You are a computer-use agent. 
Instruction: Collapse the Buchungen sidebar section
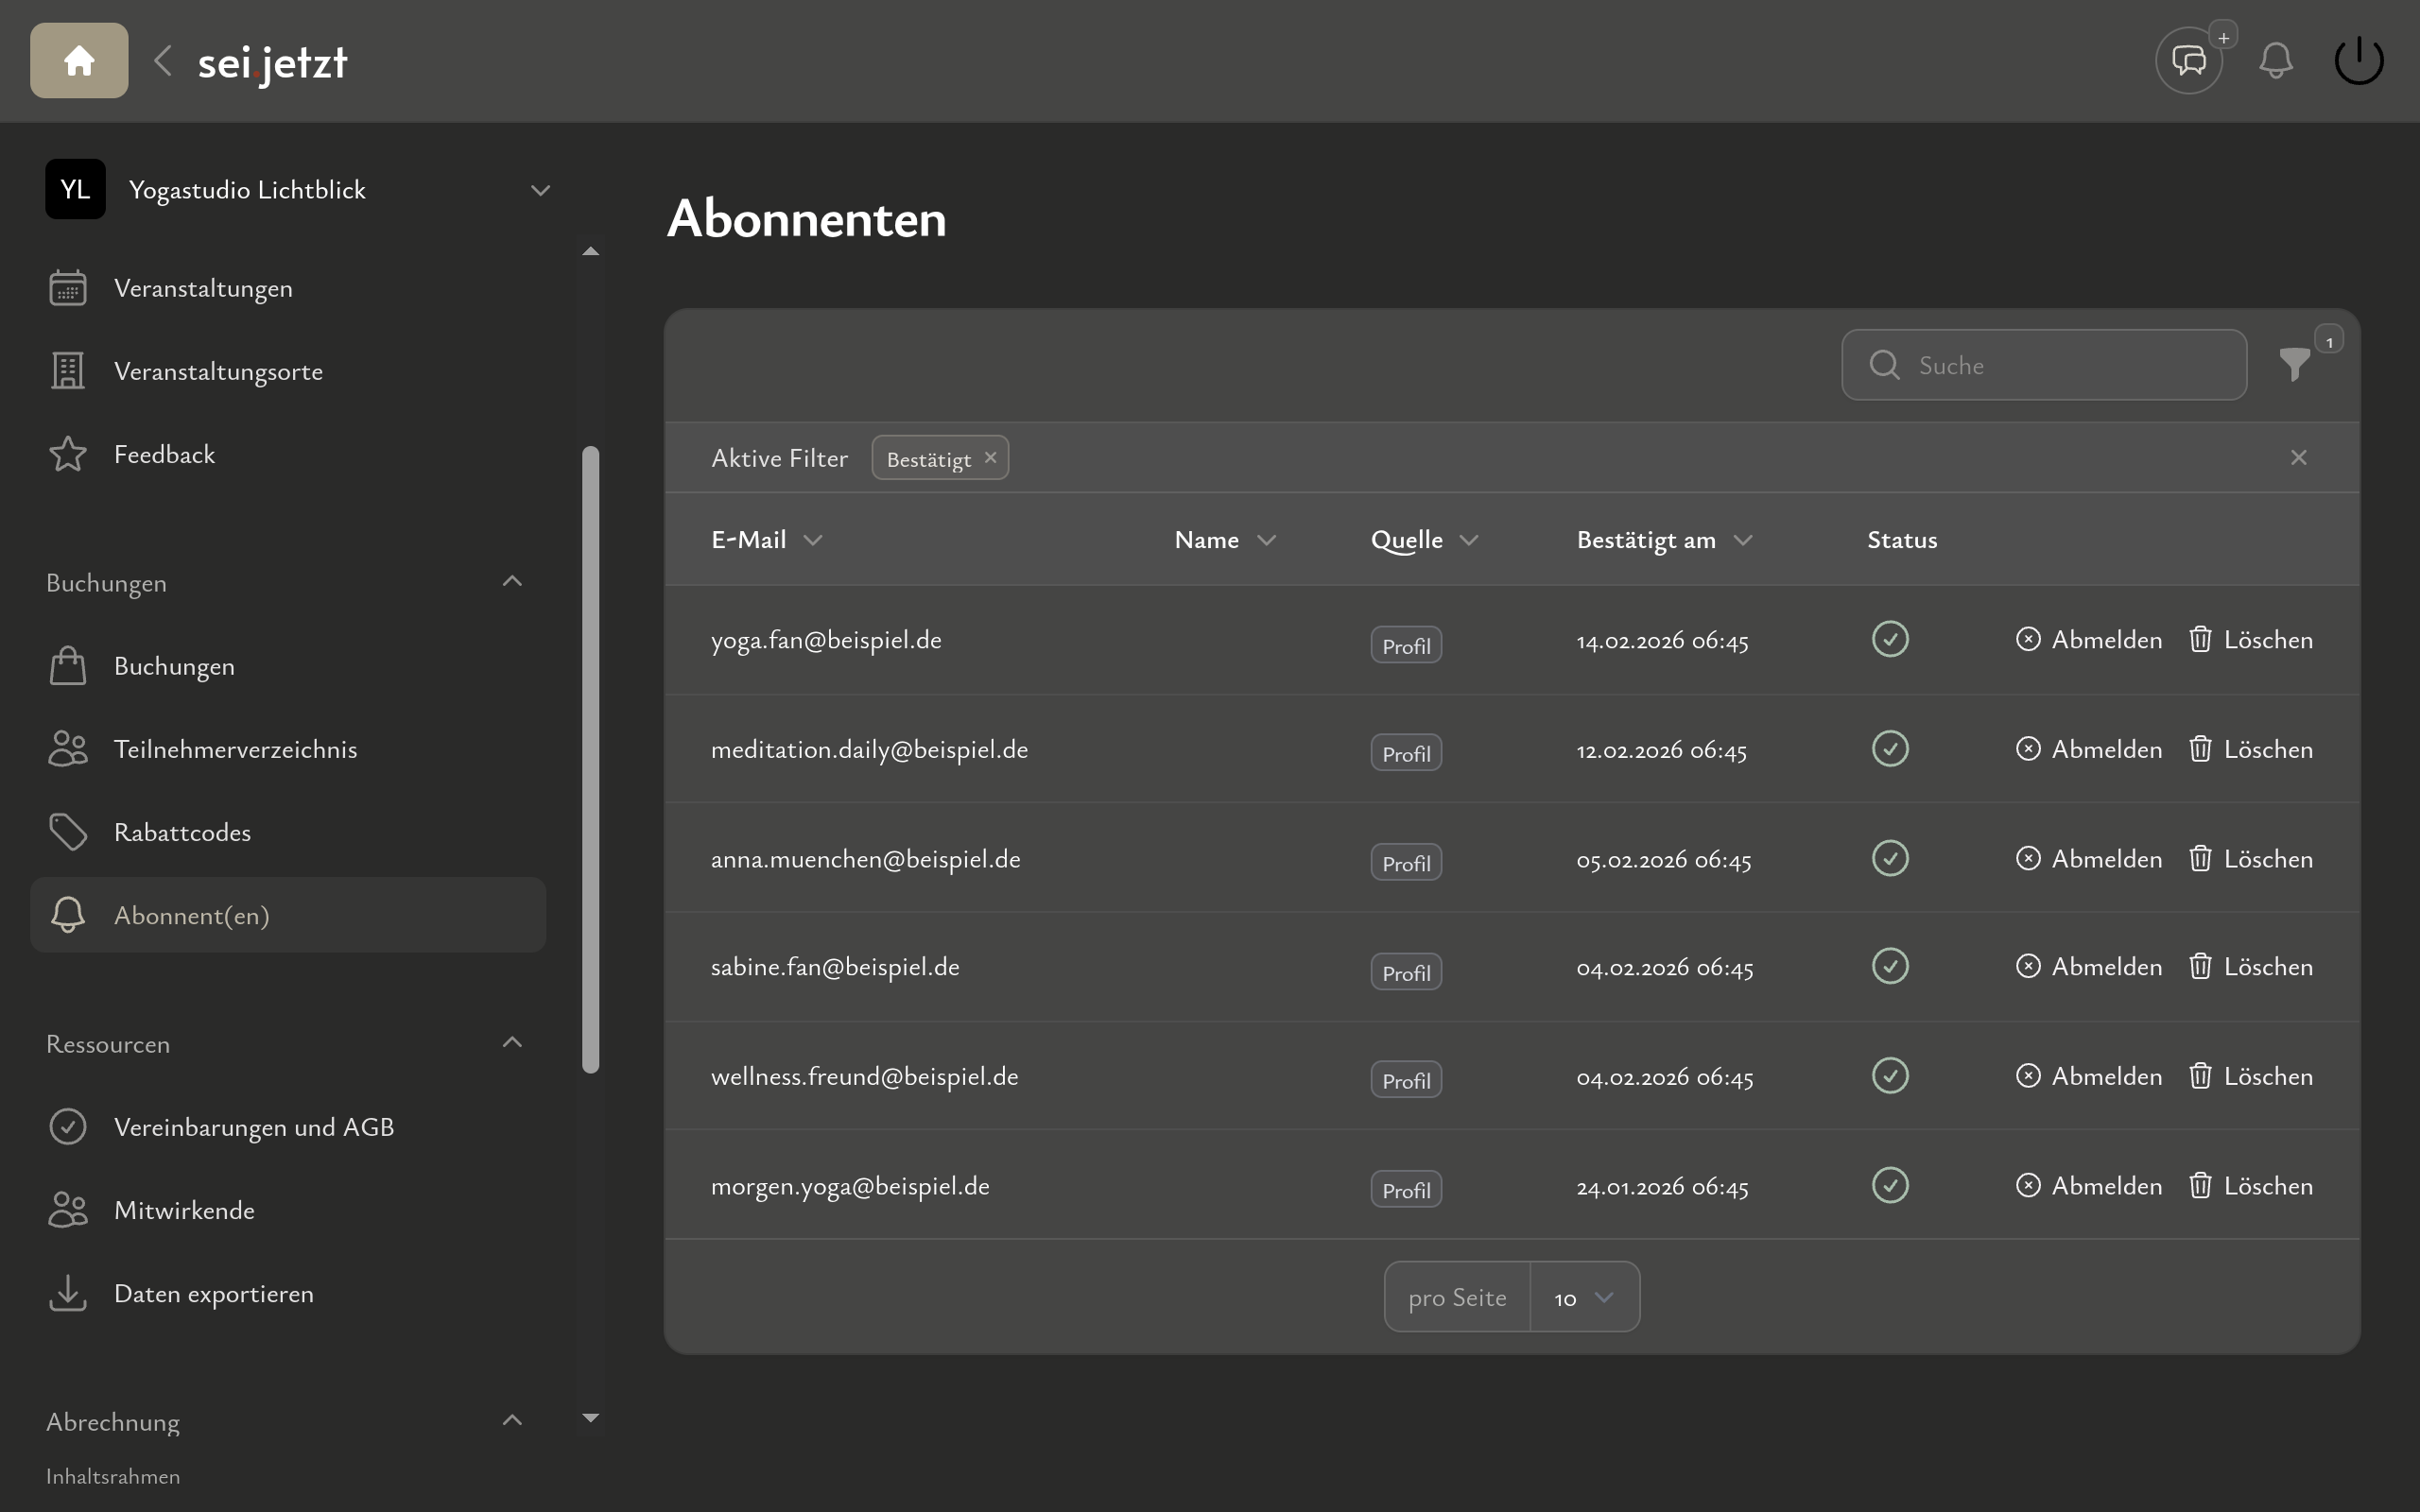click(x=512, y=582)
